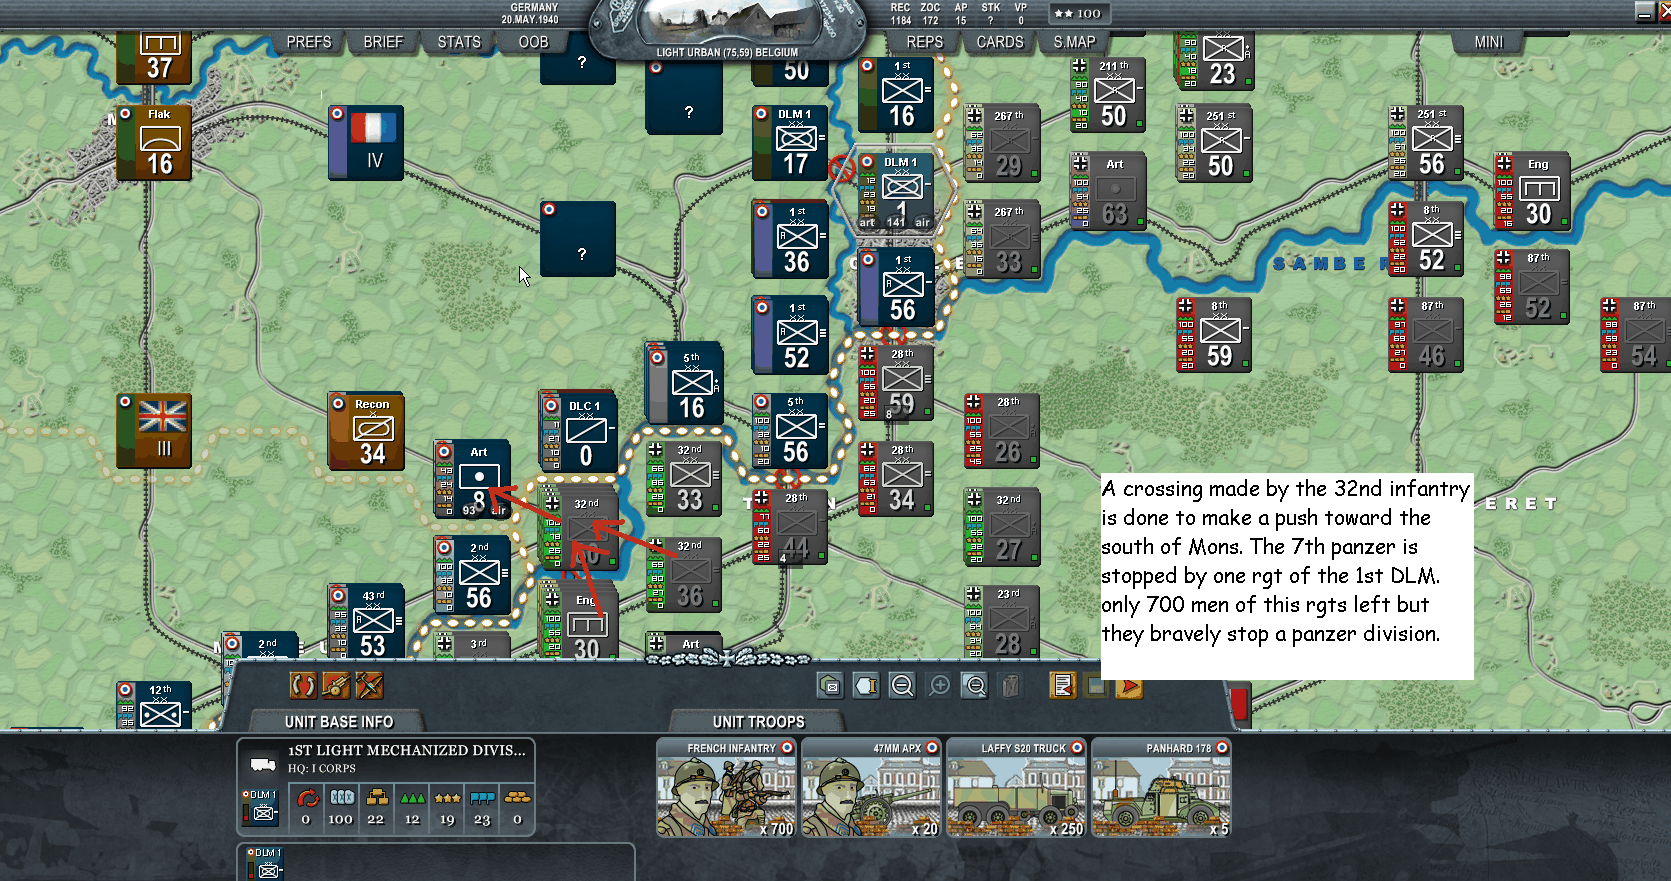Viewport: 1671px width, 881px height.
Task: Select the French 2nd division 56 counter
Action: click(472, 575)
